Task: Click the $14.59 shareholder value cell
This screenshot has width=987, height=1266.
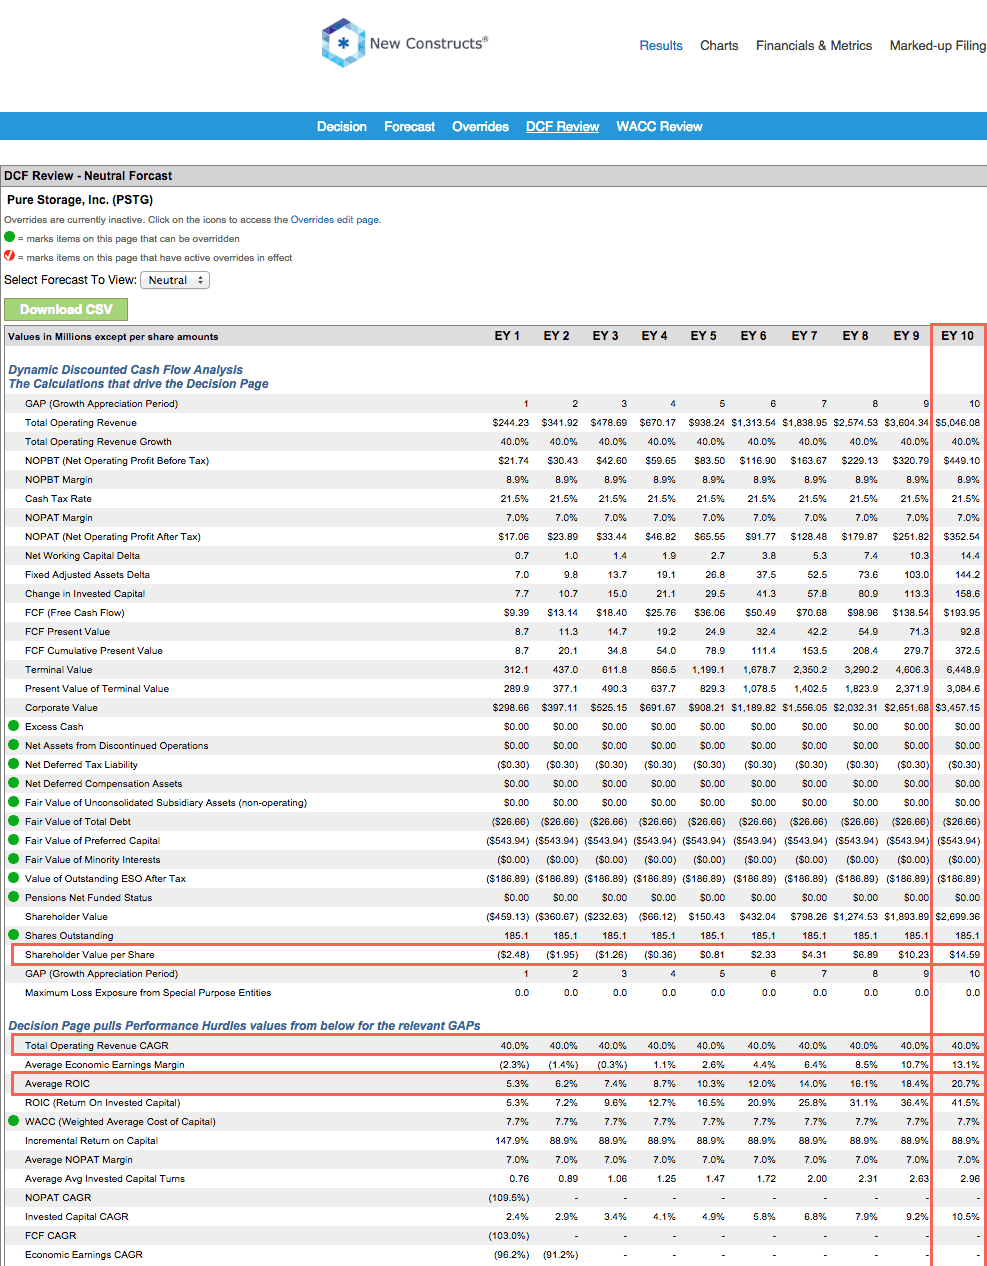Action: click(x=965, y=954)
